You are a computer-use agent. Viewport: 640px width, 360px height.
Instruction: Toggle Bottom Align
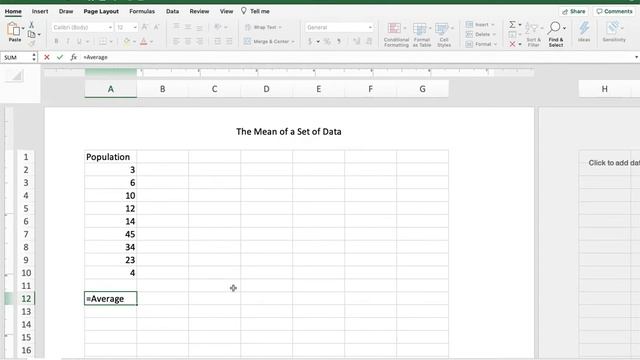coord(200,27)
